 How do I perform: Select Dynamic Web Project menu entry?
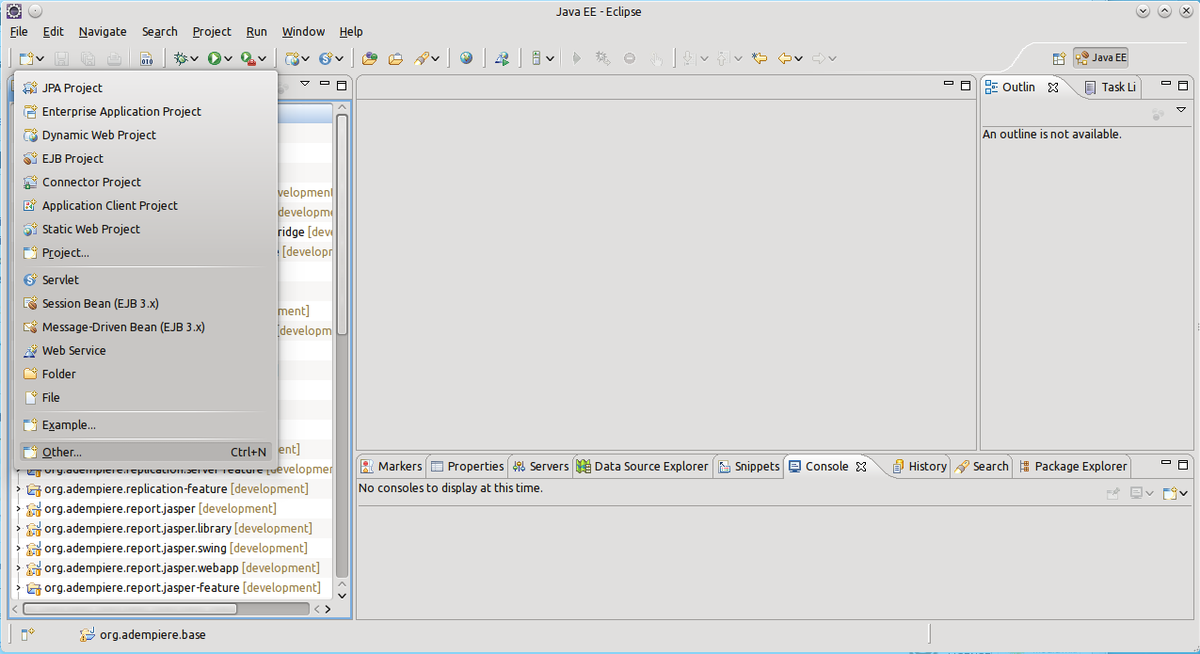[x=99, y=135]
